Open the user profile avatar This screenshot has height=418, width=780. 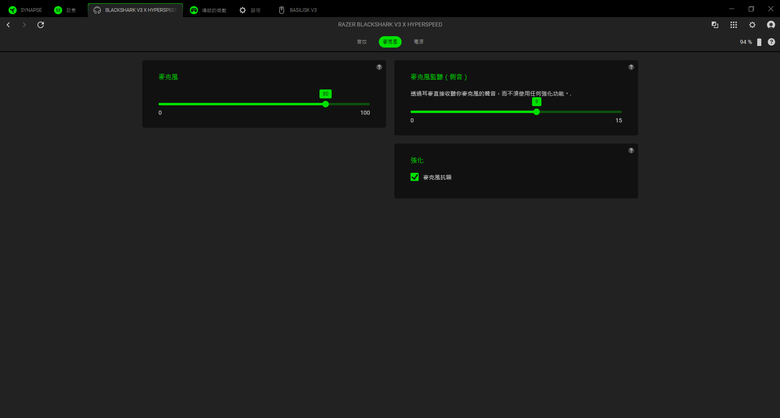coord(771,25)
